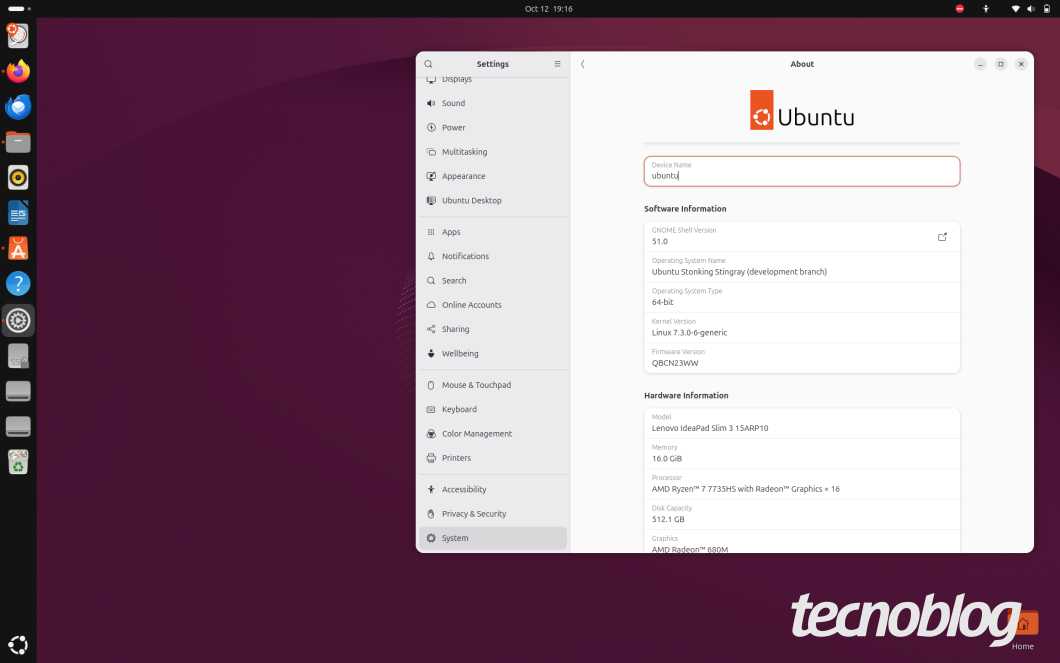The image size is (1060, 663).
Task: Click the Sound speaker icon in sidebar
Action: pyautogui.click(x=431, y=103)
